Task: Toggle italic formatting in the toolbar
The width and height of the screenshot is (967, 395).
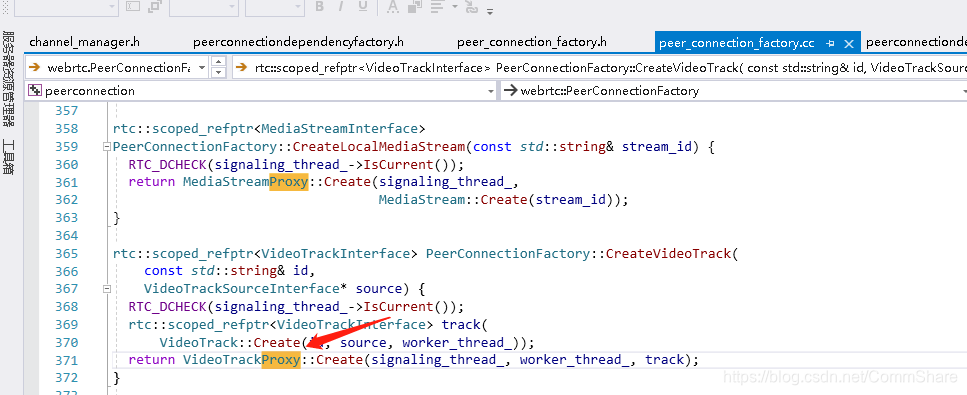Action: click(x=341, y=7)
